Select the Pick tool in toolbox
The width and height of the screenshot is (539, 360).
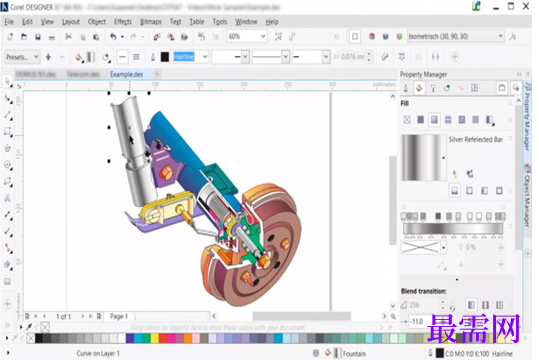click(7, 81)
